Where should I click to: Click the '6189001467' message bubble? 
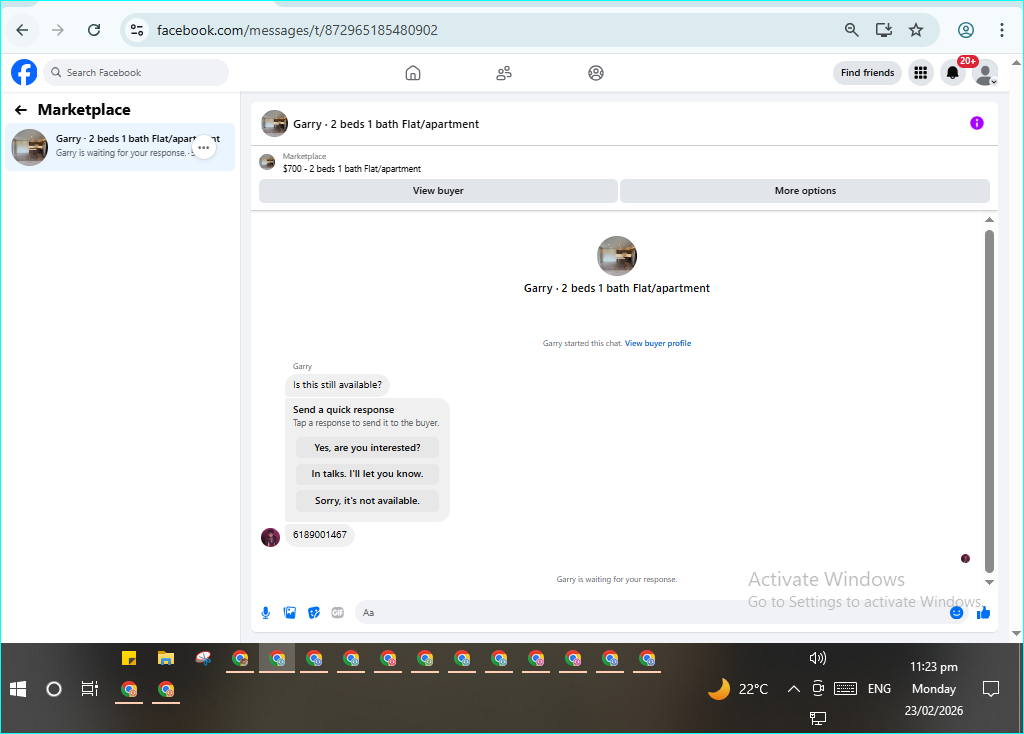tap(319, 535)
